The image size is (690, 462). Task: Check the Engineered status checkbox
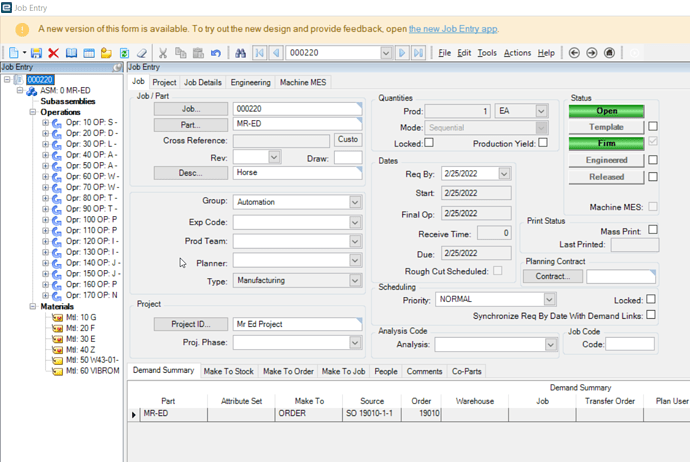[653, 160]
